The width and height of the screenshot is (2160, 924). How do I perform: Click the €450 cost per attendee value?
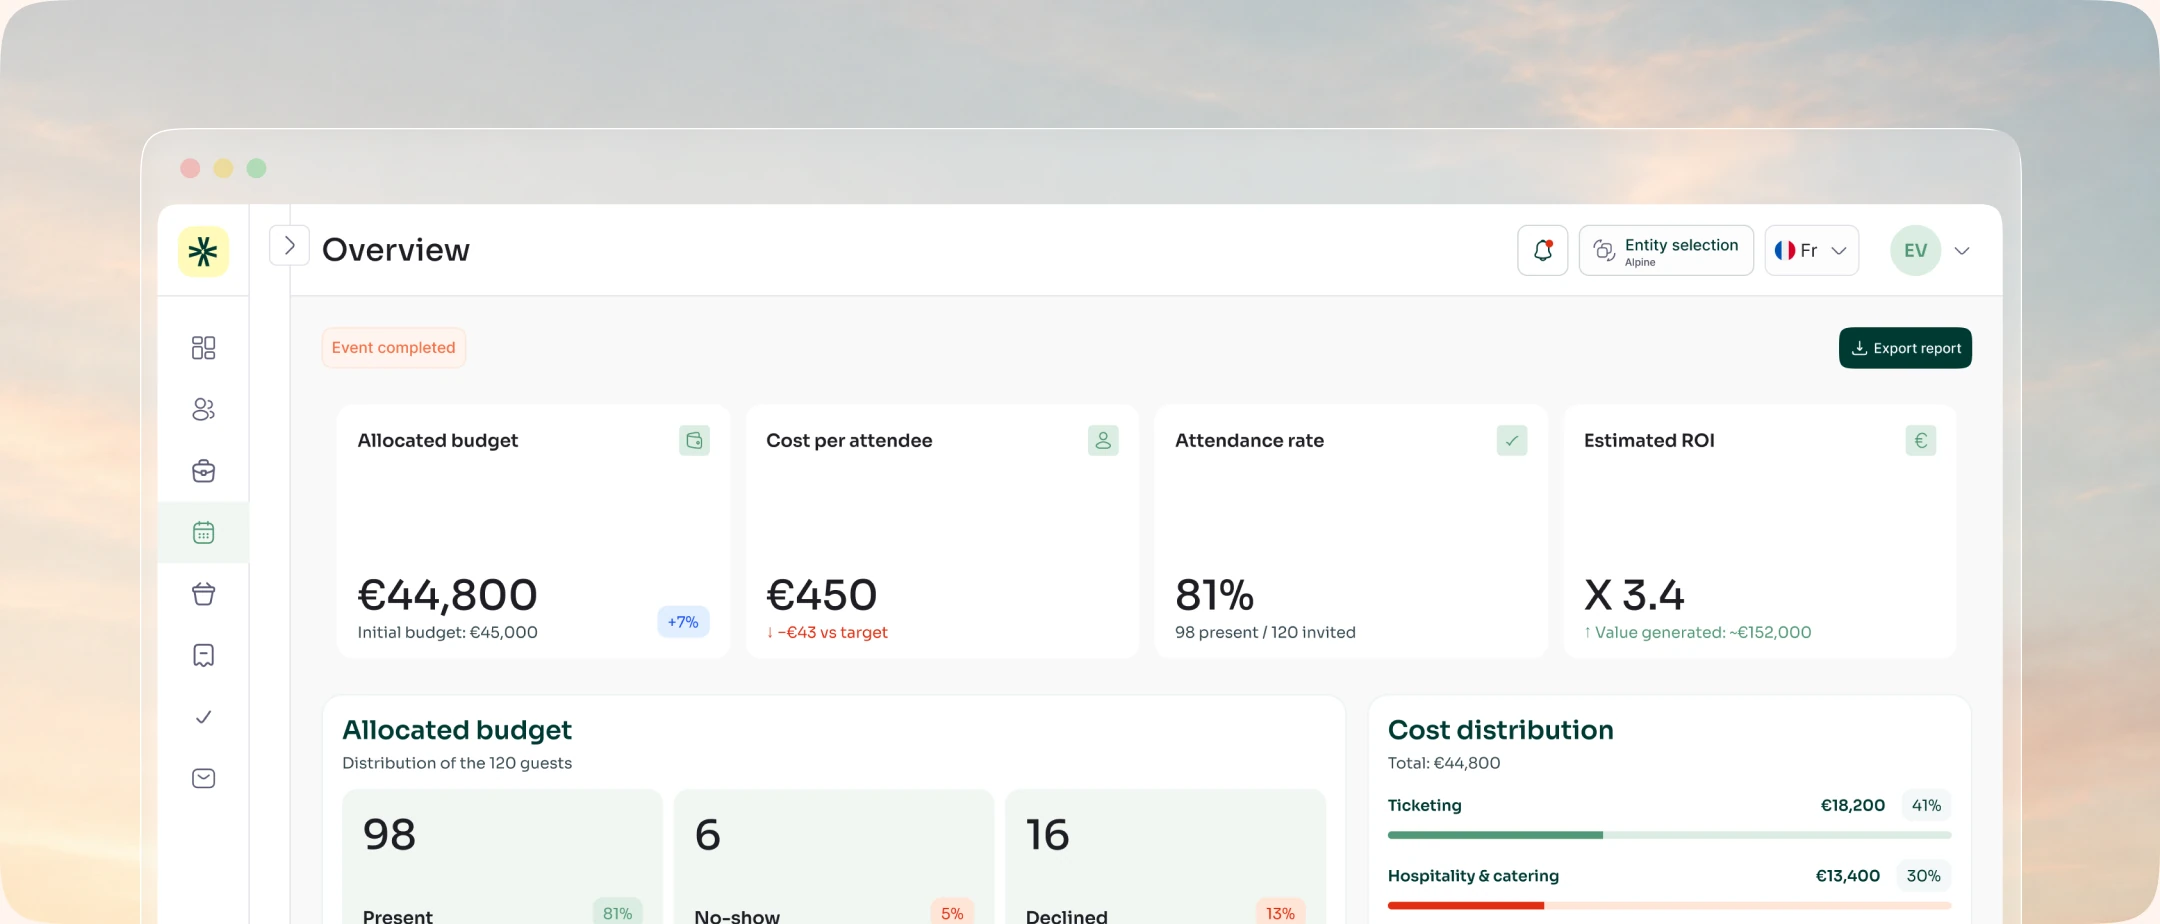pos(822,595)
